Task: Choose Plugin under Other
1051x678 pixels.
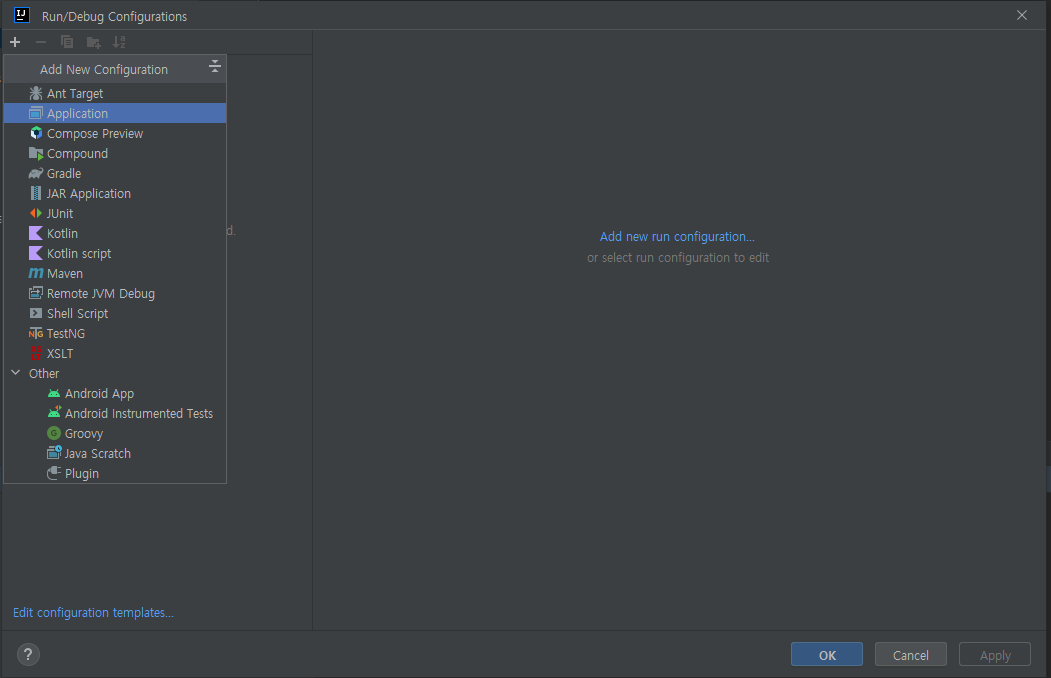Action: 115,473
